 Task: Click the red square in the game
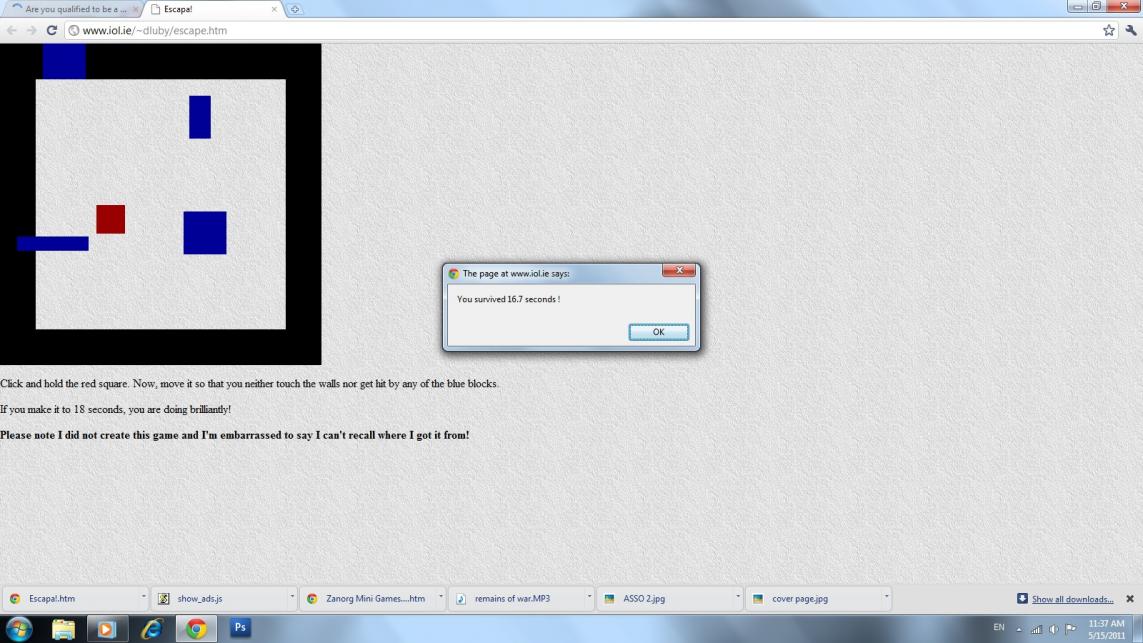111,219
